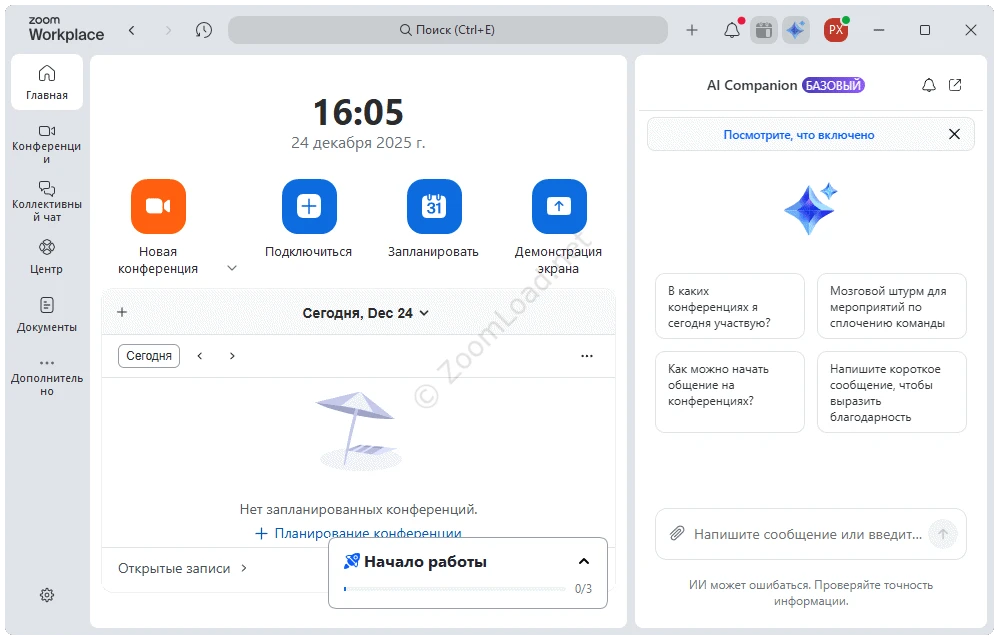Open the Запланировать calendar icon

tap(434, 206)
